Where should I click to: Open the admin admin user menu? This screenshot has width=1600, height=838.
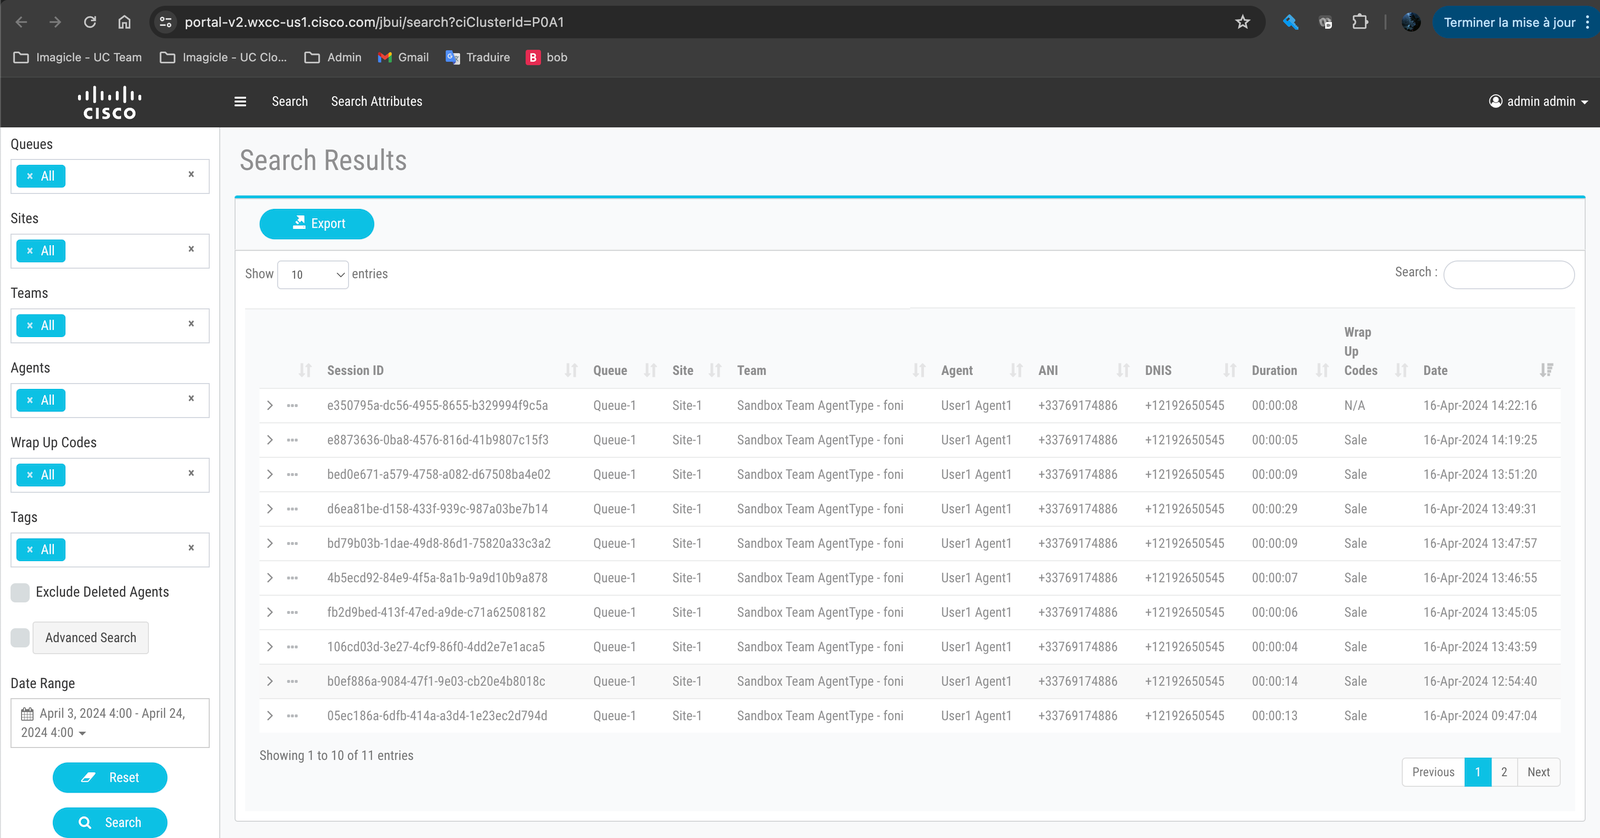[x=1538, y=101]
